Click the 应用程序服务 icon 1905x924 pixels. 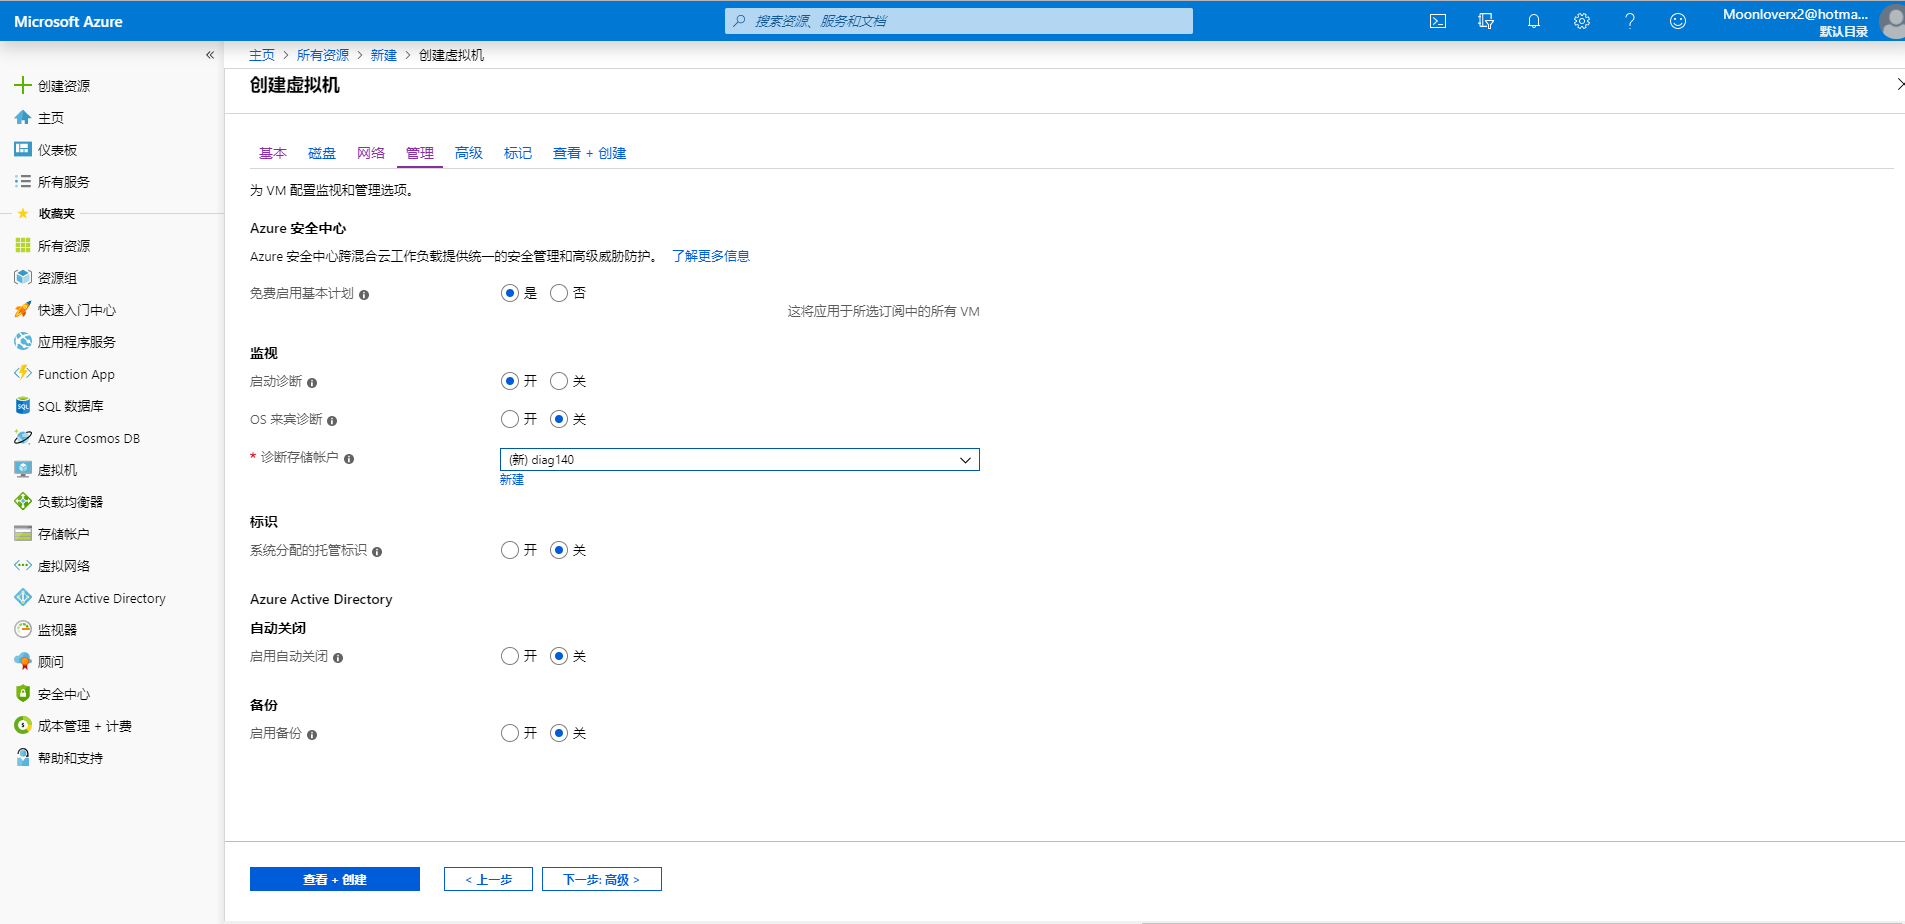point(22,341)
